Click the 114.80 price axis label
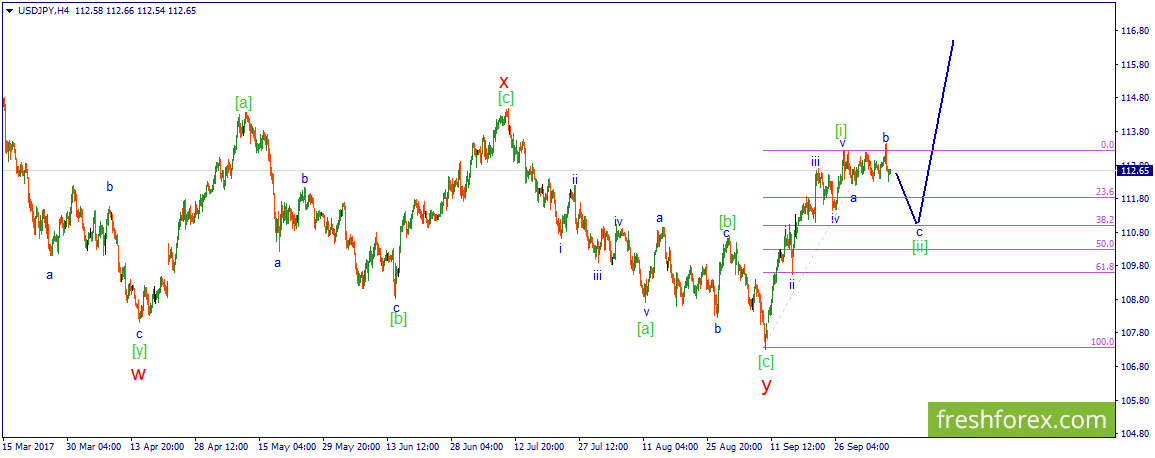Image resolution: width=1155 pixels, height=458 pixels. (1134, 99)
